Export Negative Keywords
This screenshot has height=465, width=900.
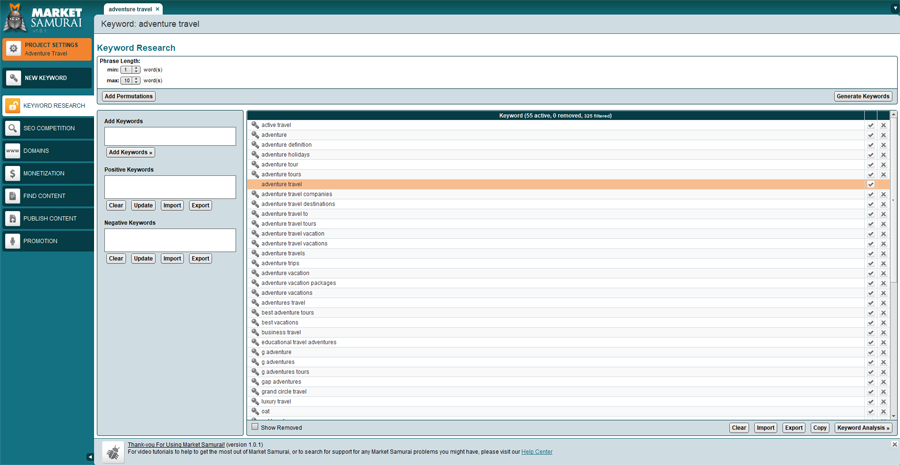(x=200, y=258)
